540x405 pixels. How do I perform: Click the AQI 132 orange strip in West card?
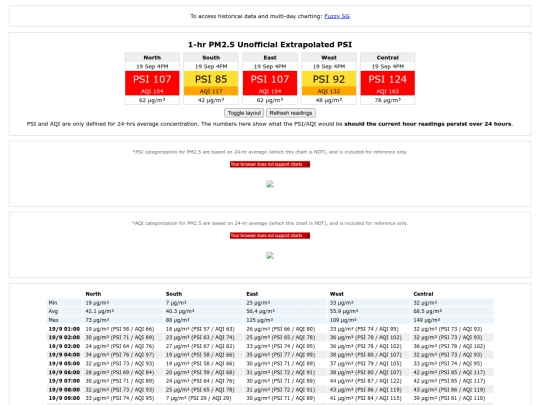tap(329, 91)
